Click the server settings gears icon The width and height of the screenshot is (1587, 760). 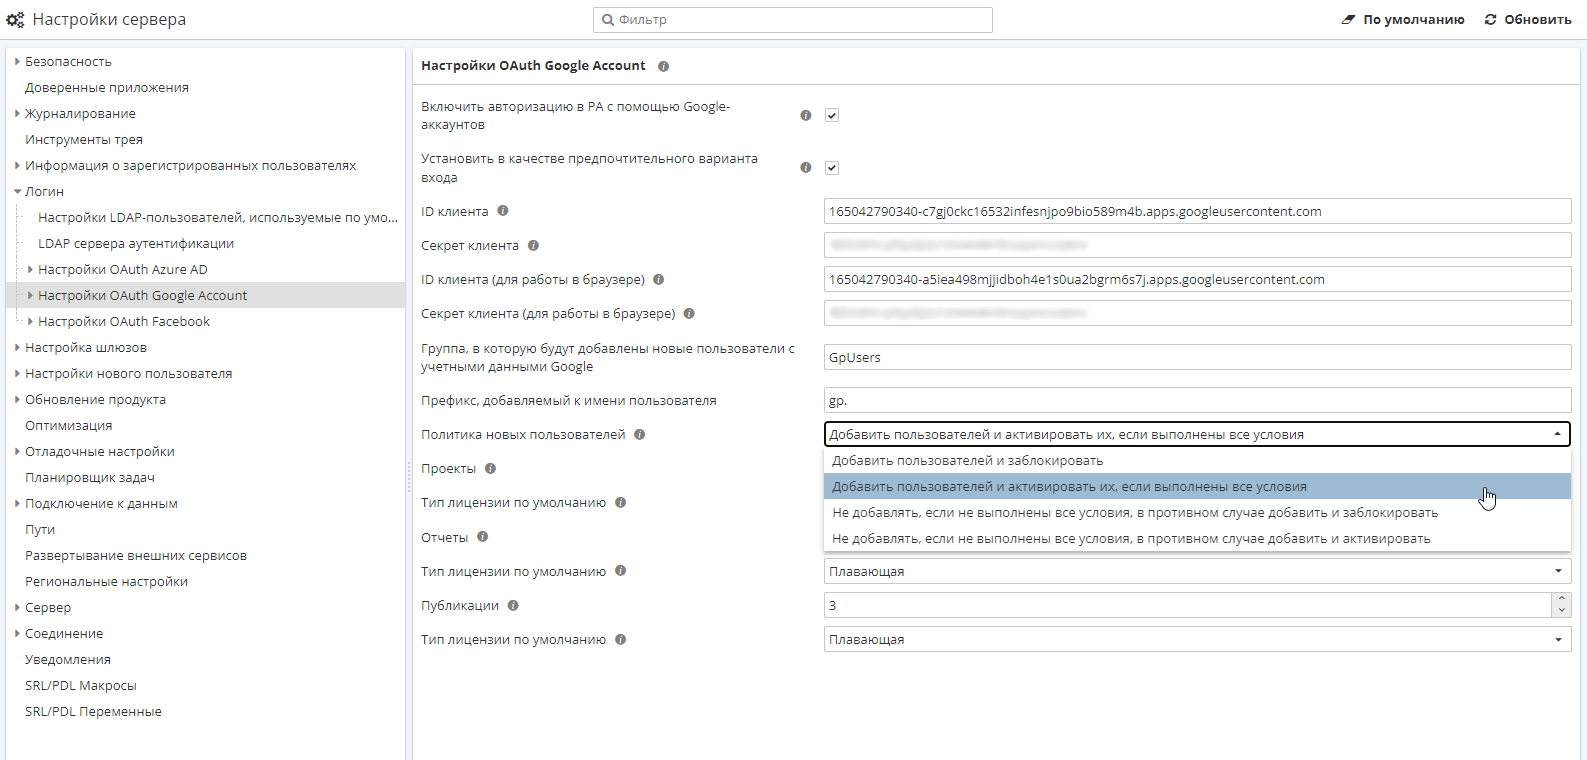15,20
